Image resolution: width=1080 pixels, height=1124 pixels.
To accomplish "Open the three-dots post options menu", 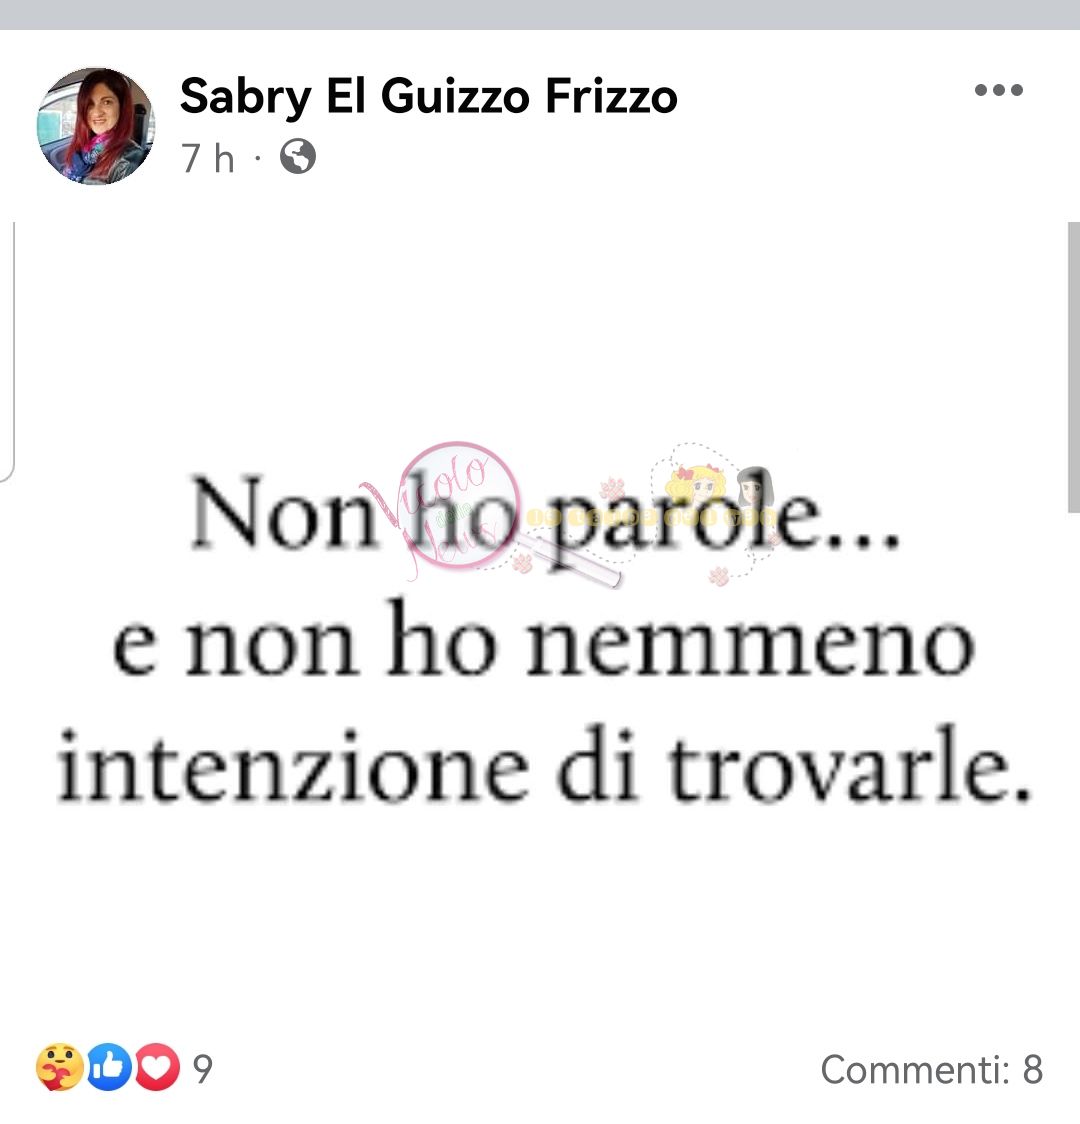I will click(998, 90).
